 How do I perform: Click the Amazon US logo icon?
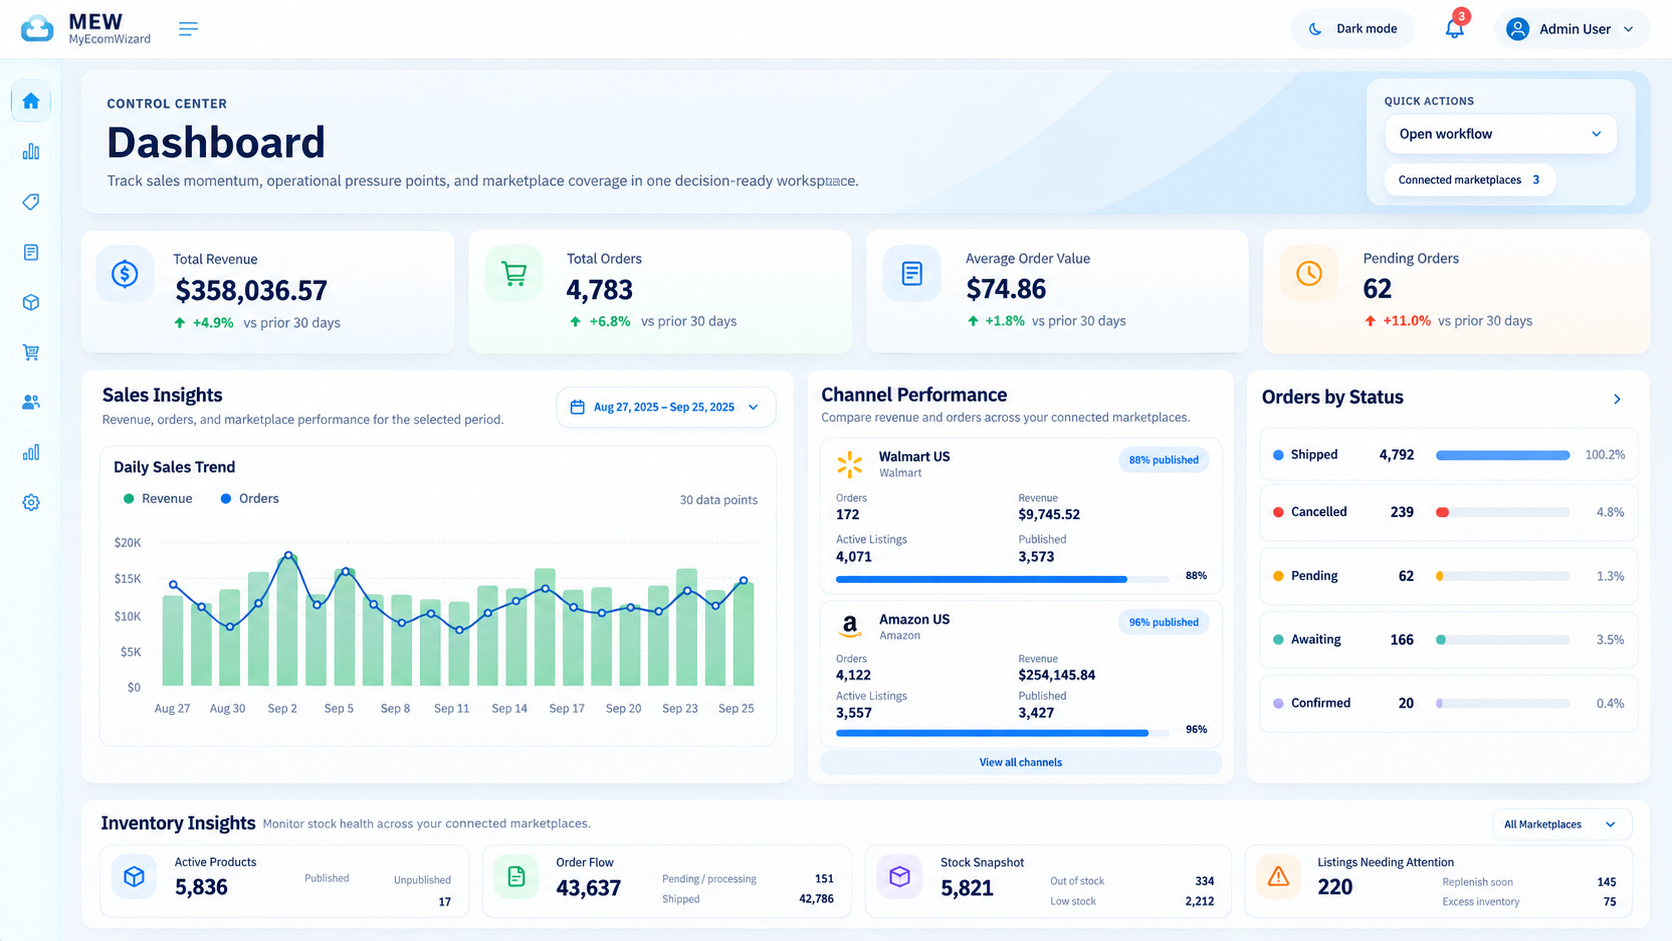pos(850,627)
